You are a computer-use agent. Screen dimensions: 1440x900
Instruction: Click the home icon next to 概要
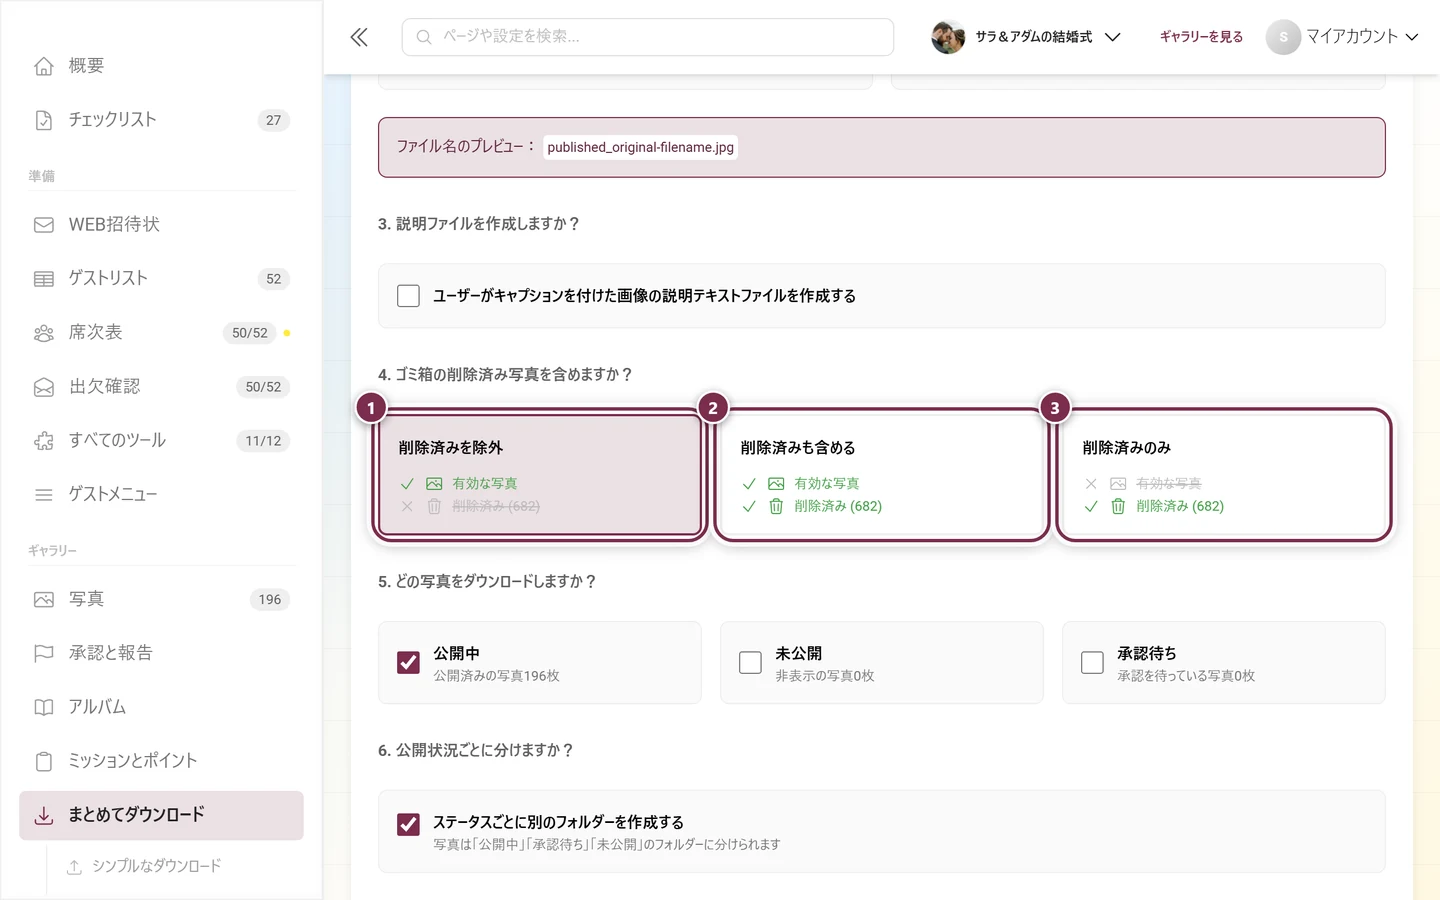44,66
